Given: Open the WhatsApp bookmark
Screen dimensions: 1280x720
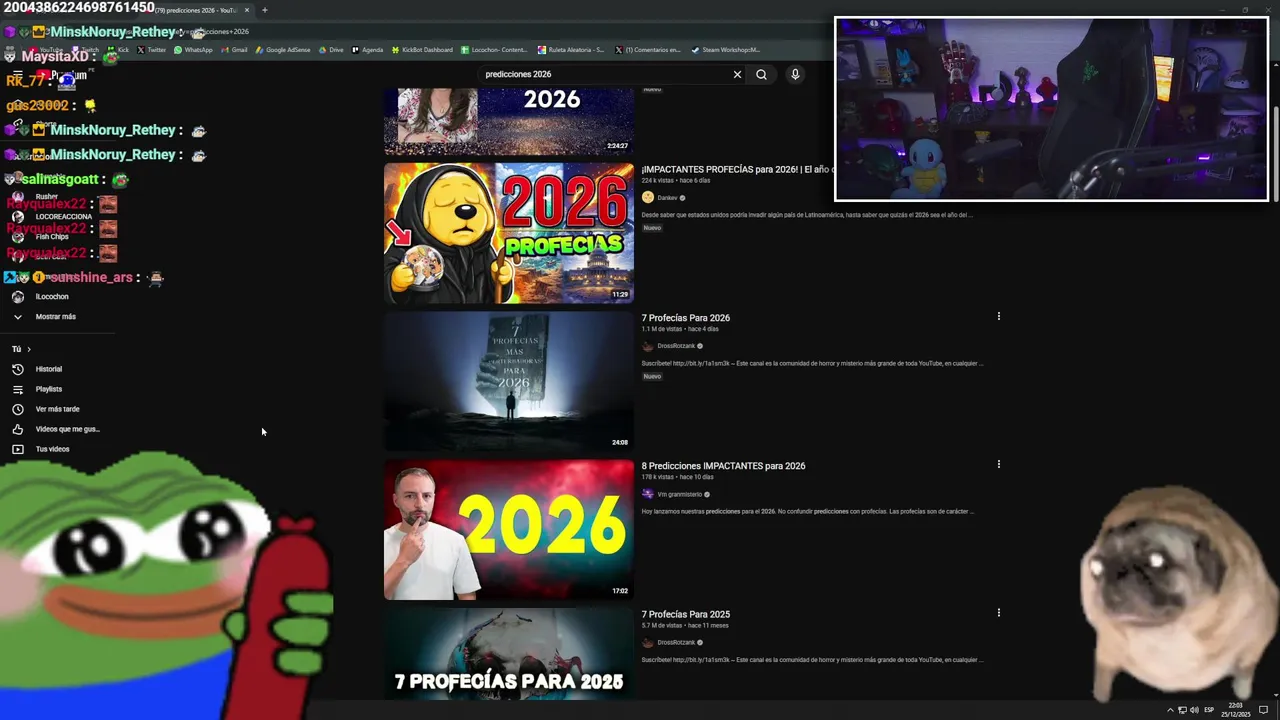Looking at the screenshot, I should [193, 49].
